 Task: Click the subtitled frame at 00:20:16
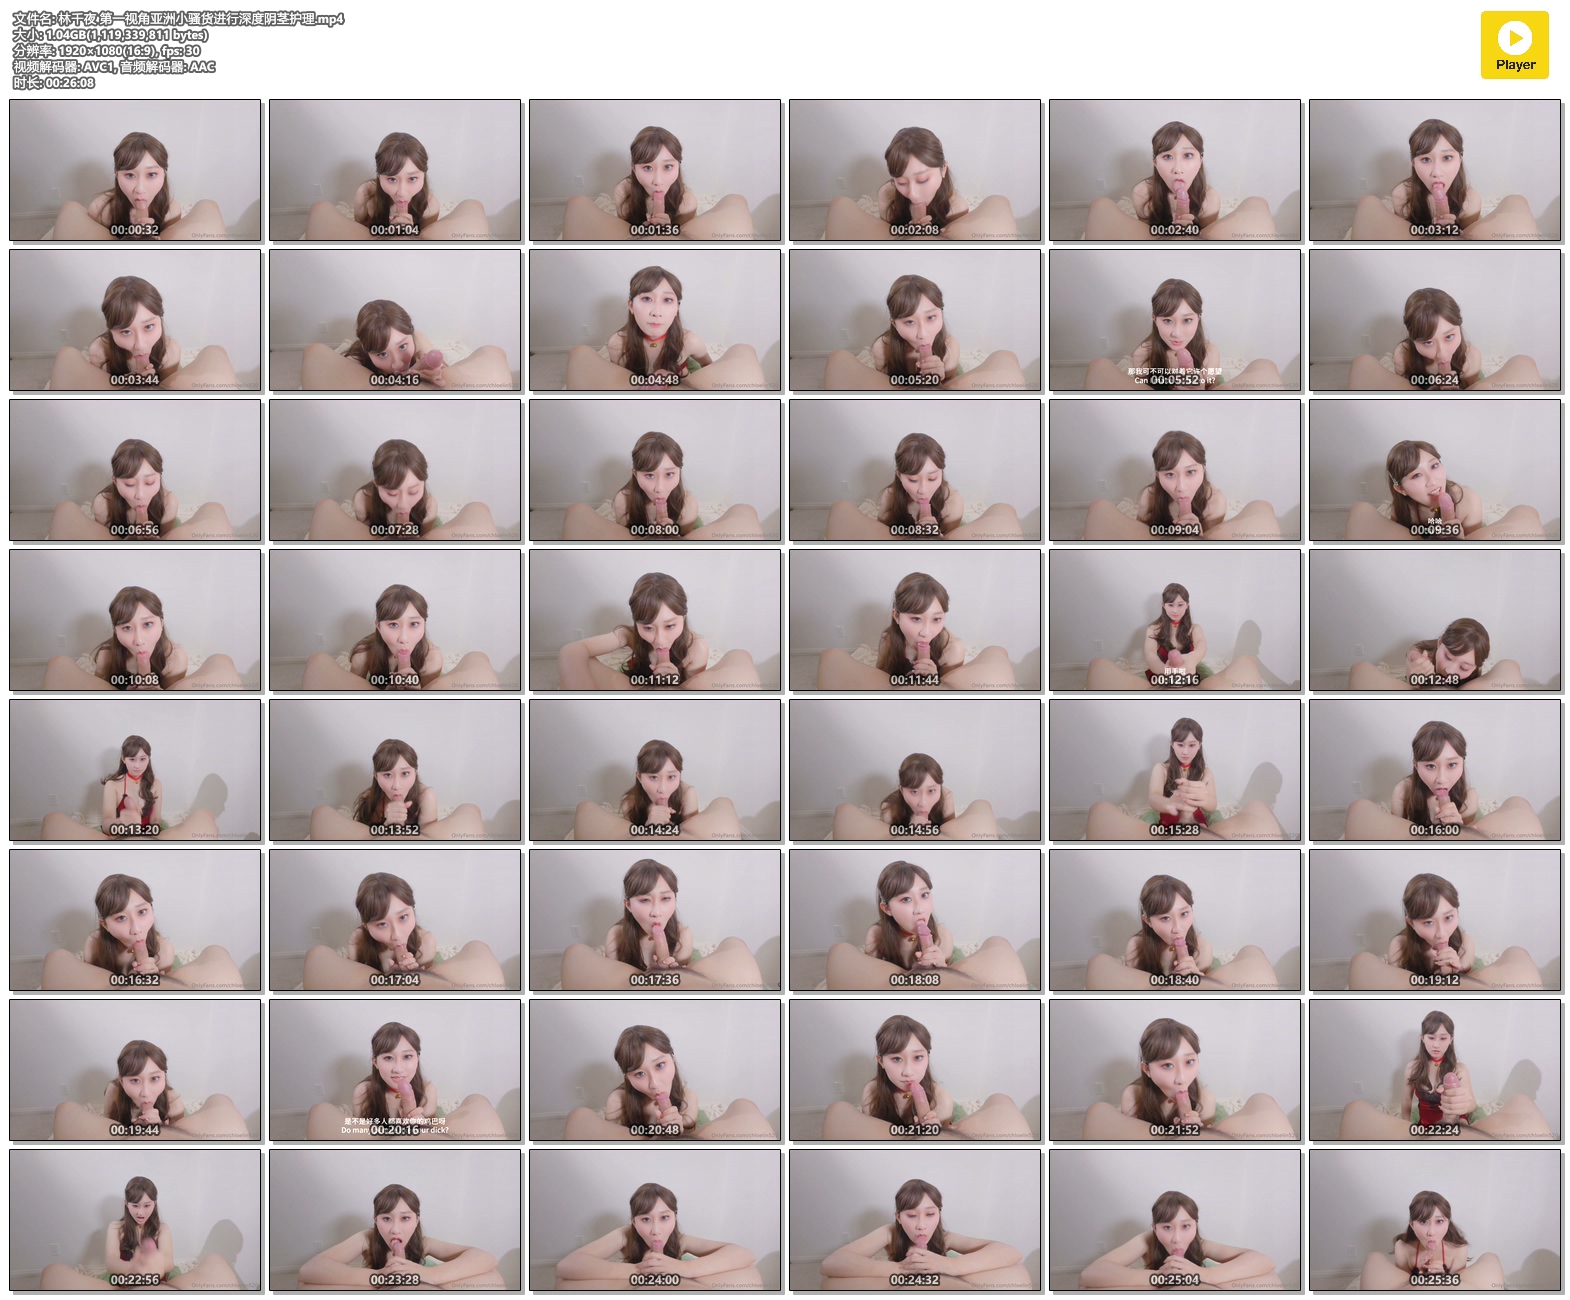coord(395,1070)
